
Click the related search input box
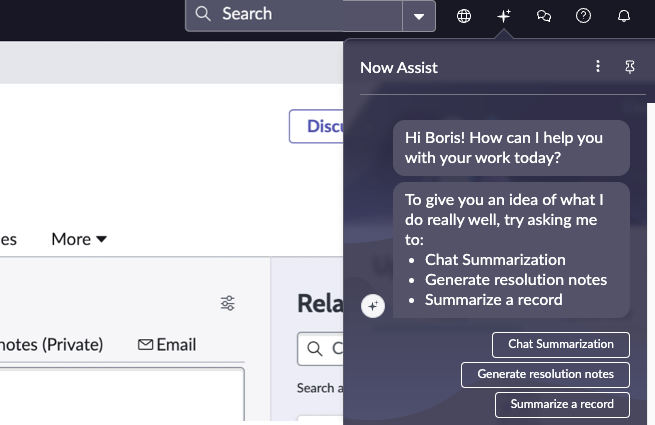pyautogui.click(x=320, y=349)
